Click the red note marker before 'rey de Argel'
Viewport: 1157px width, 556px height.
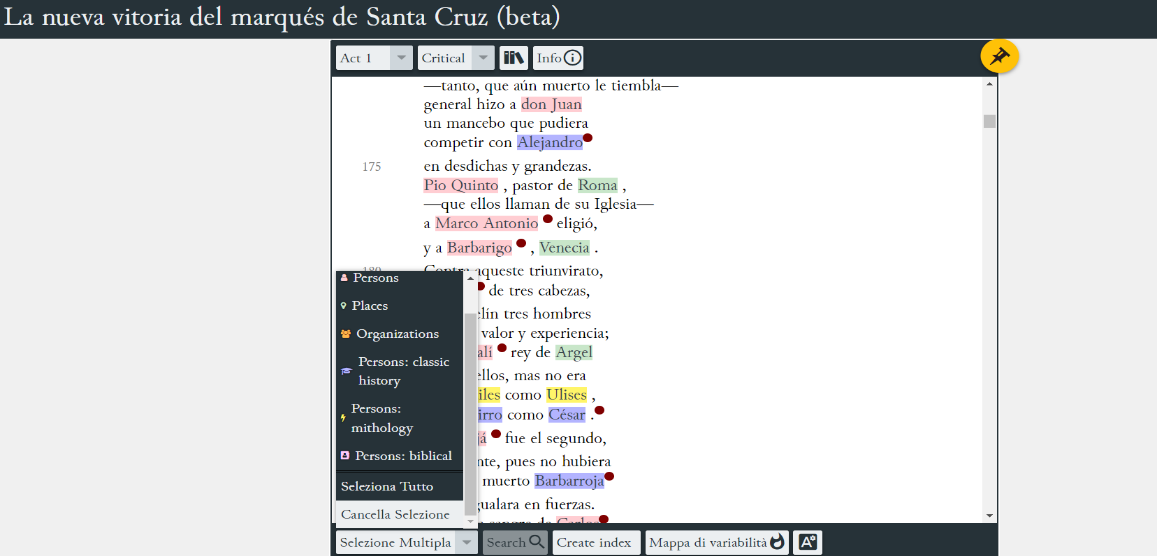click(x=502, y=348)
